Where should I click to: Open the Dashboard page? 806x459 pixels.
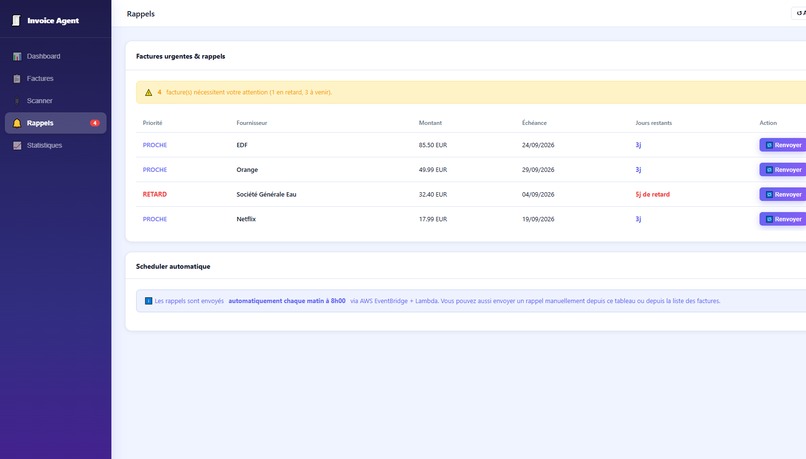(56, 56)
